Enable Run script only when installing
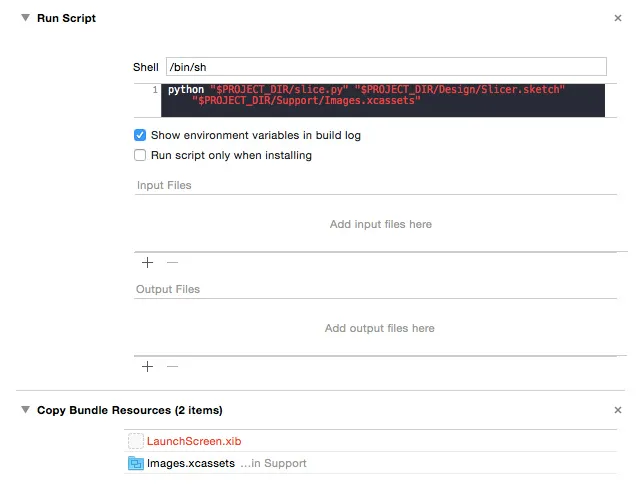640x496 pixels. (x=141, y=156)
